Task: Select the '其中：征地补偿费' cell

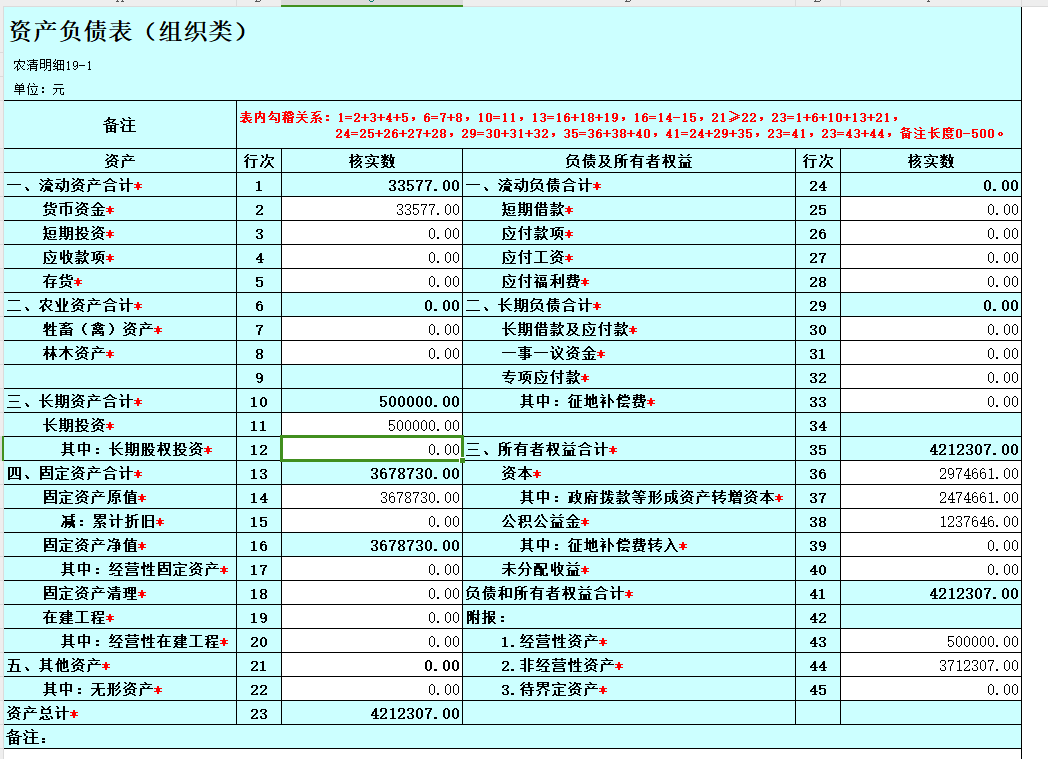Action: coord(629,402)
